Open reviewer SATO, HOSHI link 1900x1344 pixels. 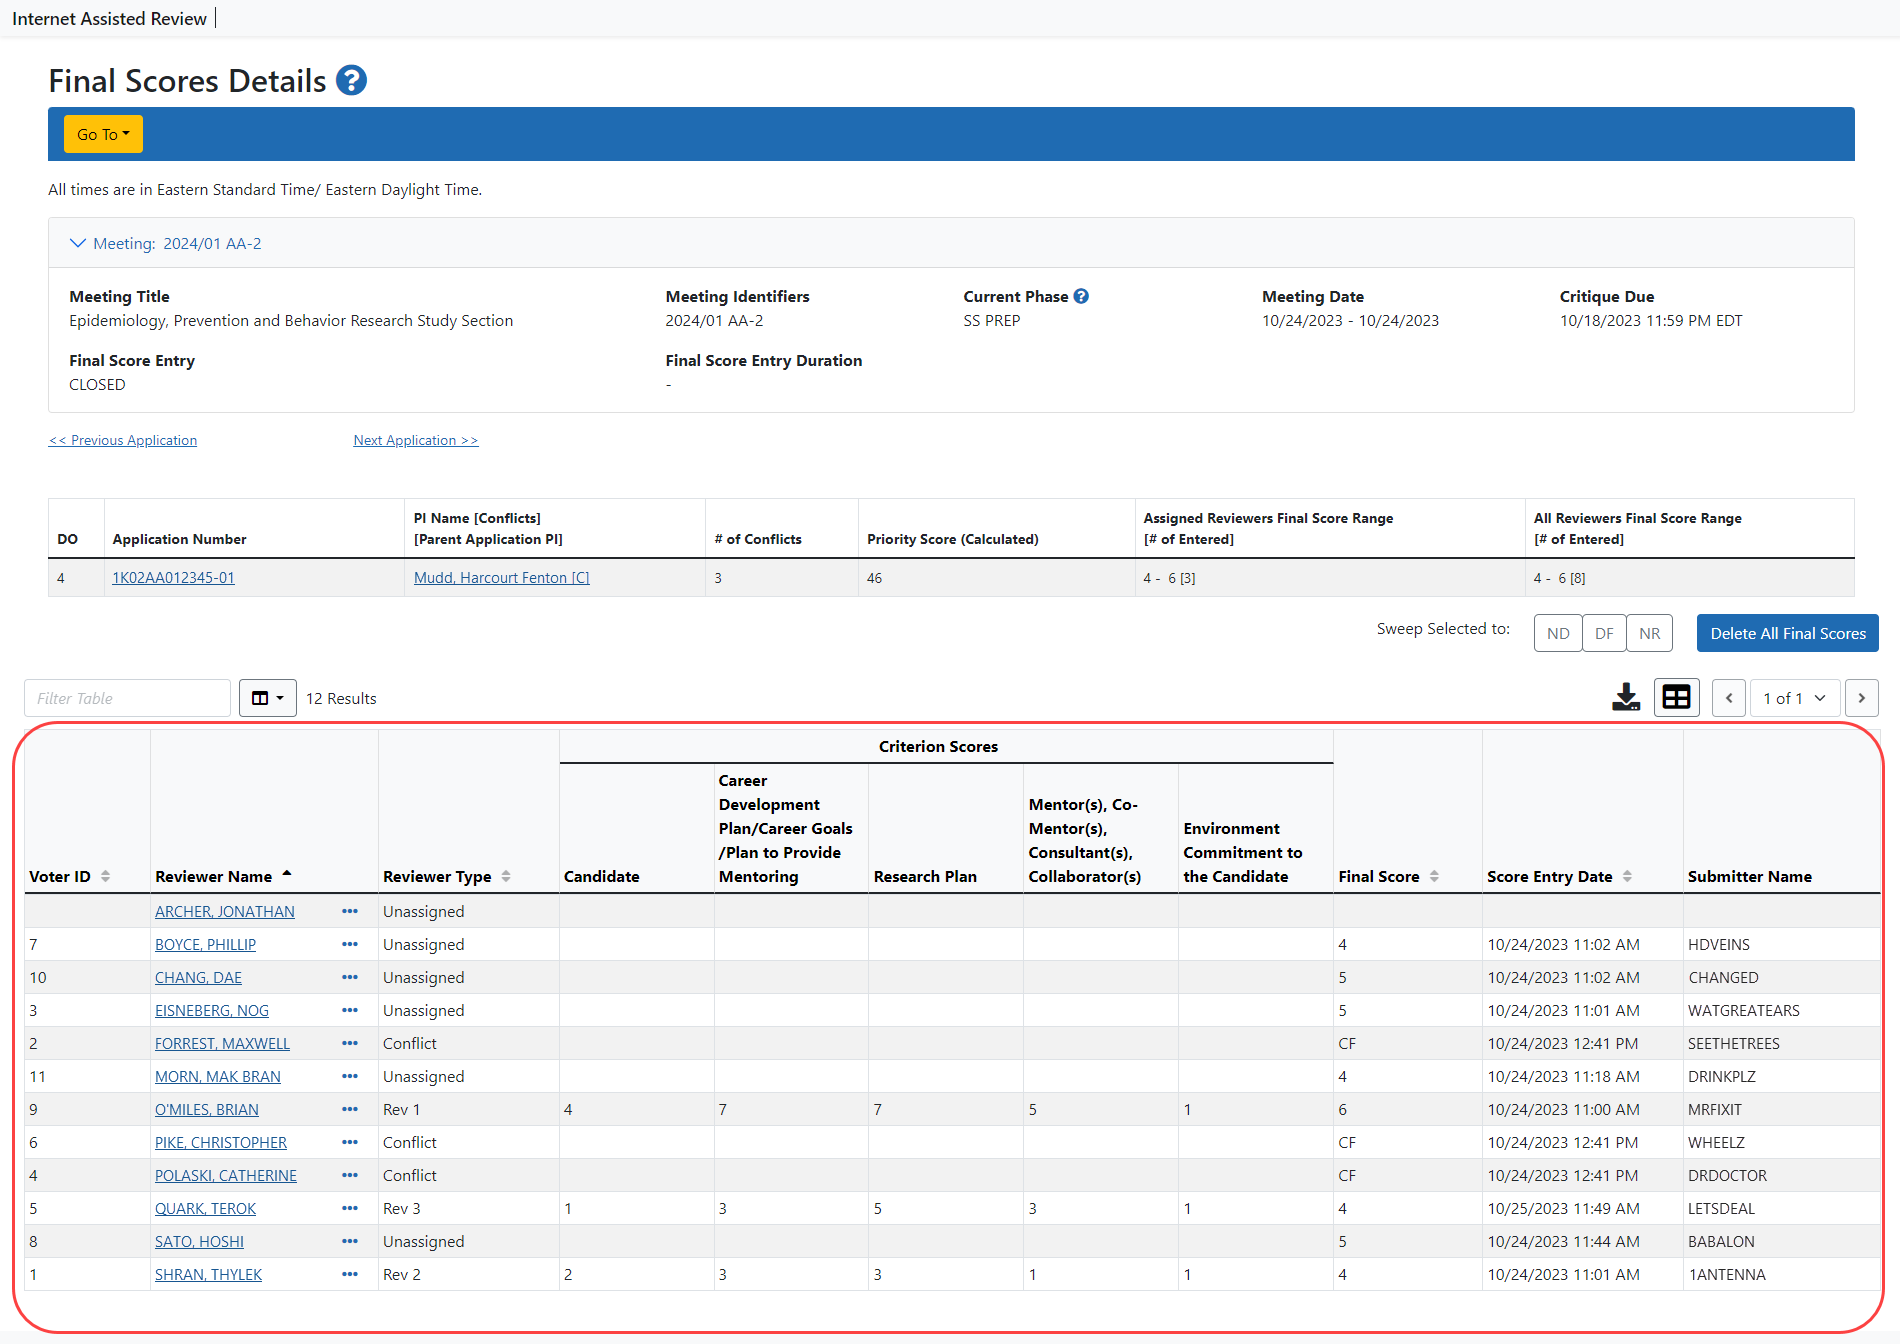pyautogui.click(x=199, y=1241)
